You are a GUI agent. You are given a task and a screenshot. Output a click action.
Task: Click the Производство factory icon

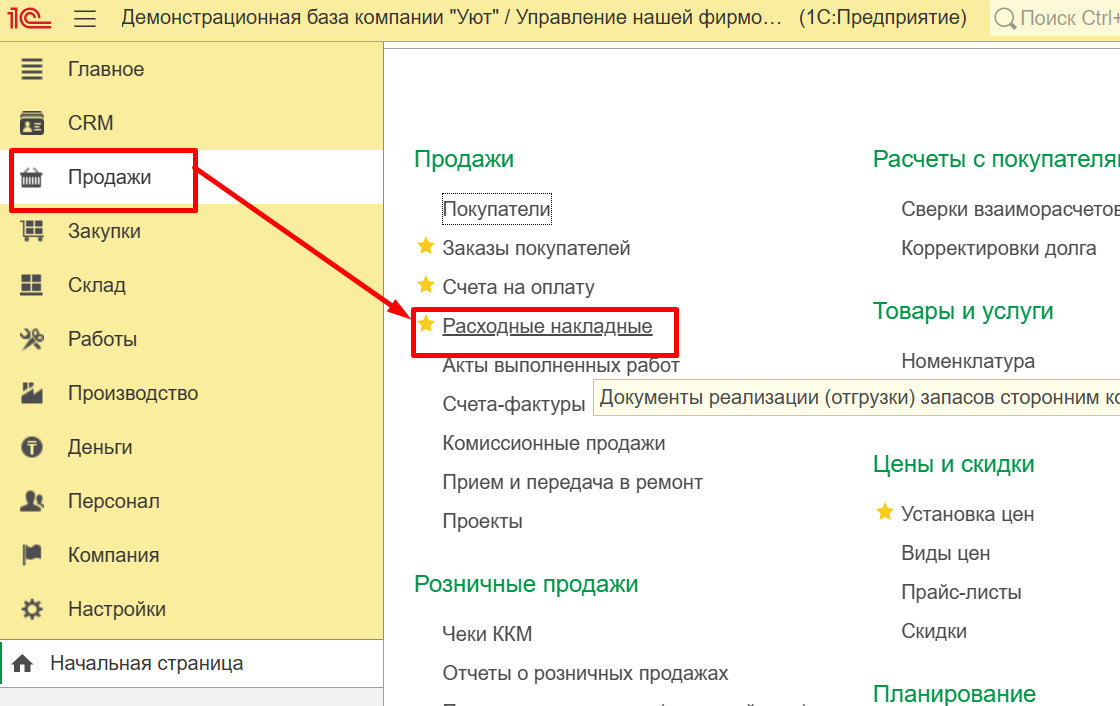point(32,393)
